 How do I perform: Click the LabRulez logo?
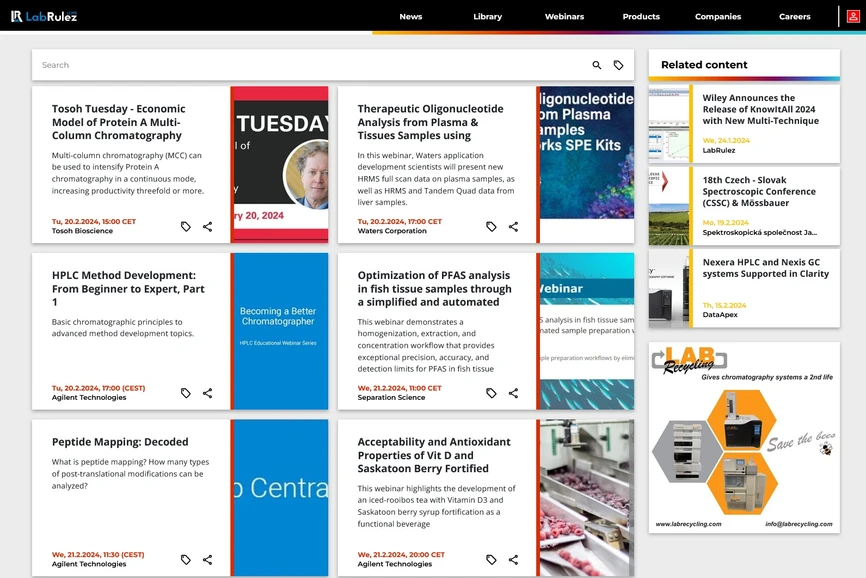coord(44,17)
